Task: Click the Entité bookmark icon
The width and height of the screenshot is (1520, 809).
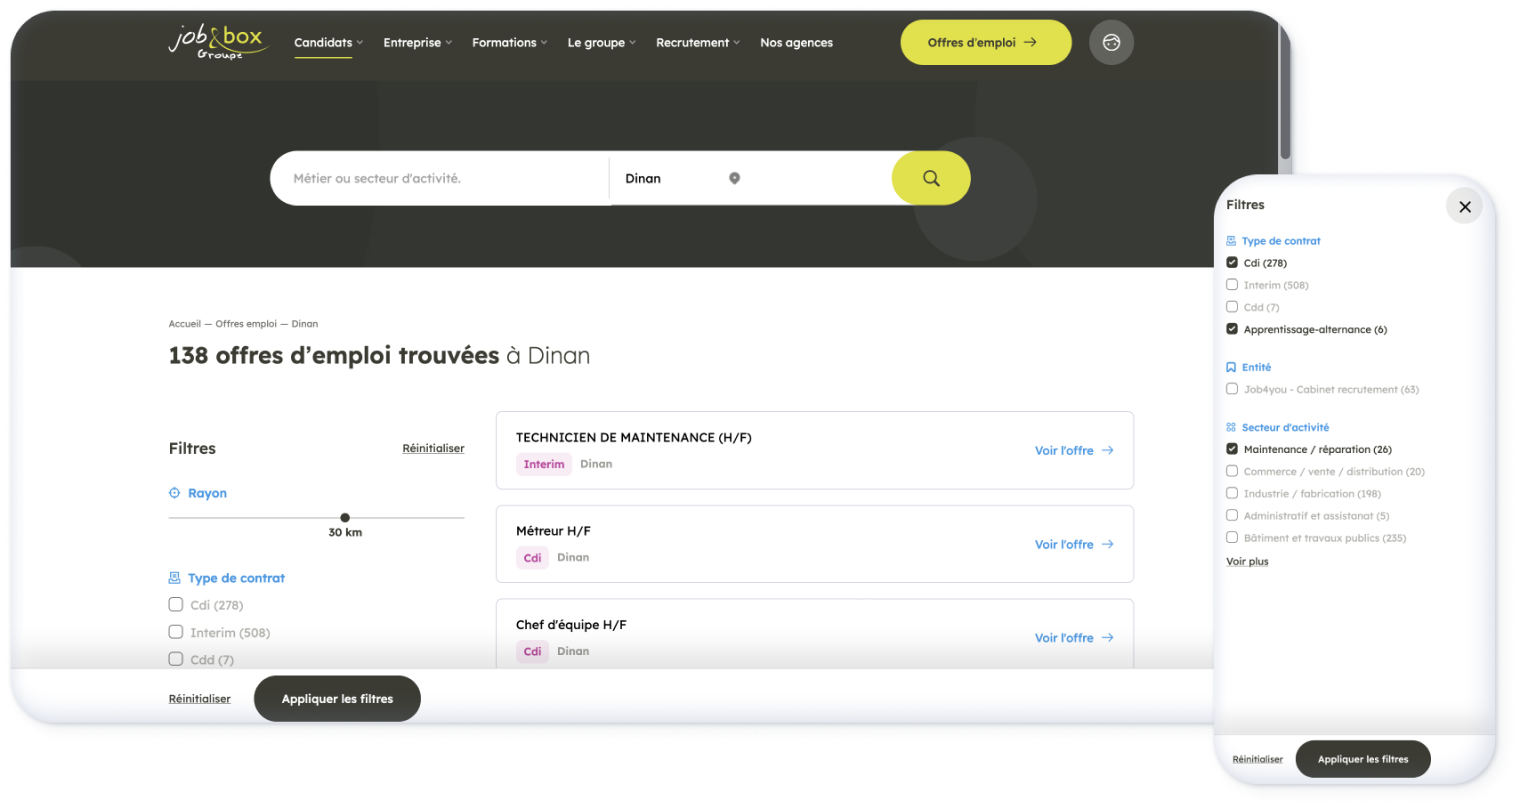Action: [x=1231, y=367]
